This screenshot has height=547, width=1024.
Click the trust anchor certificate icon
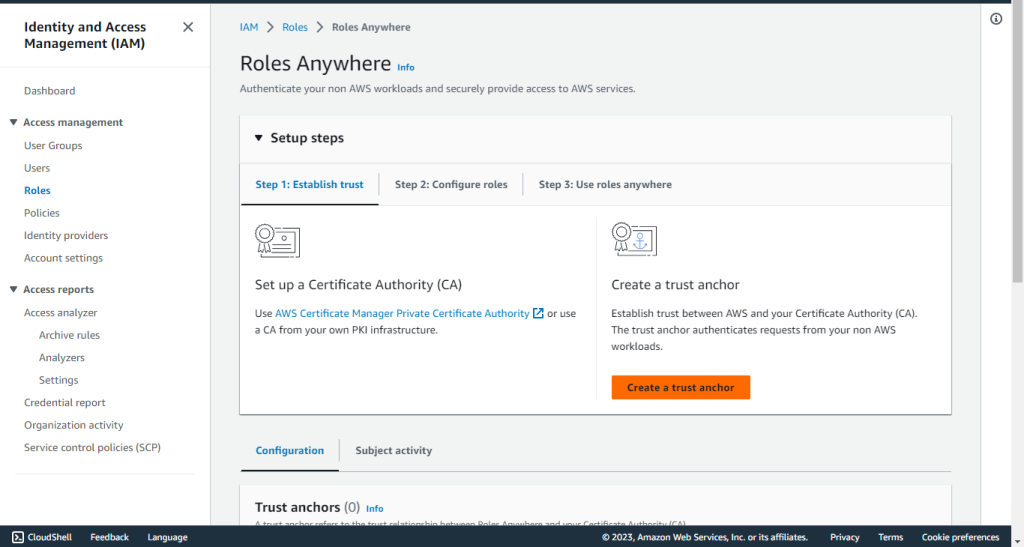[634, 240]
